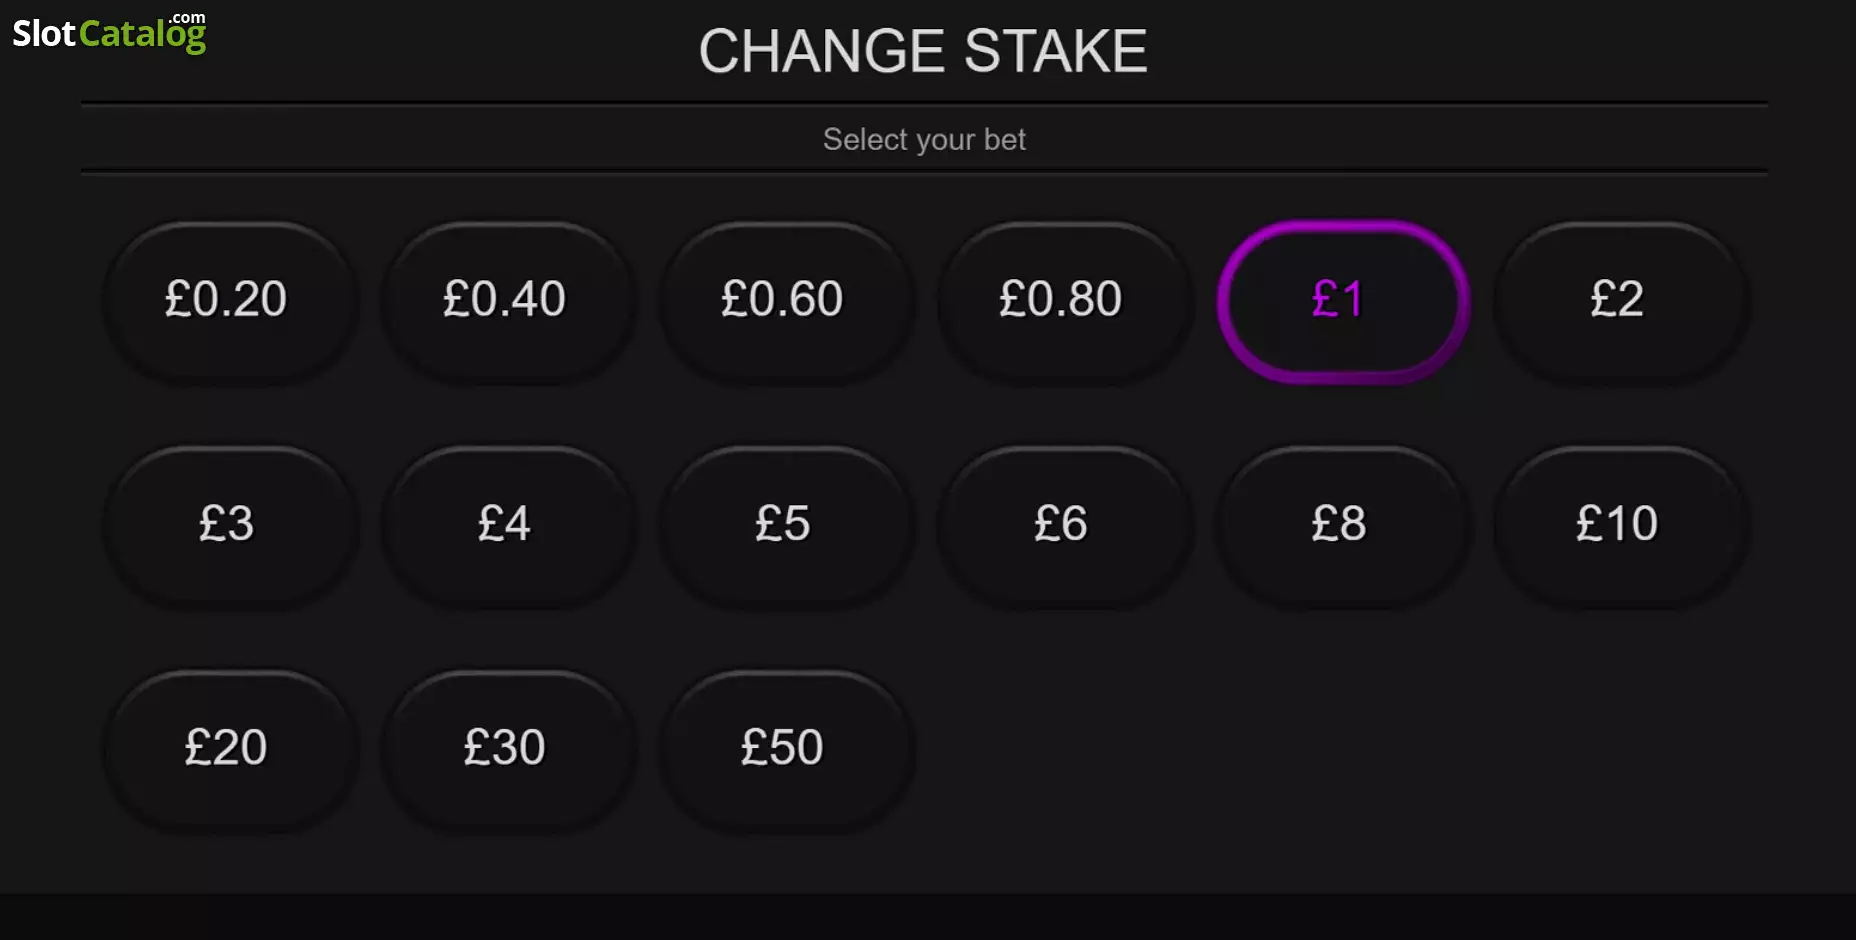Select the £30 bet option
The width and height of the screenshot is (1856, 940).
(505, 748)
